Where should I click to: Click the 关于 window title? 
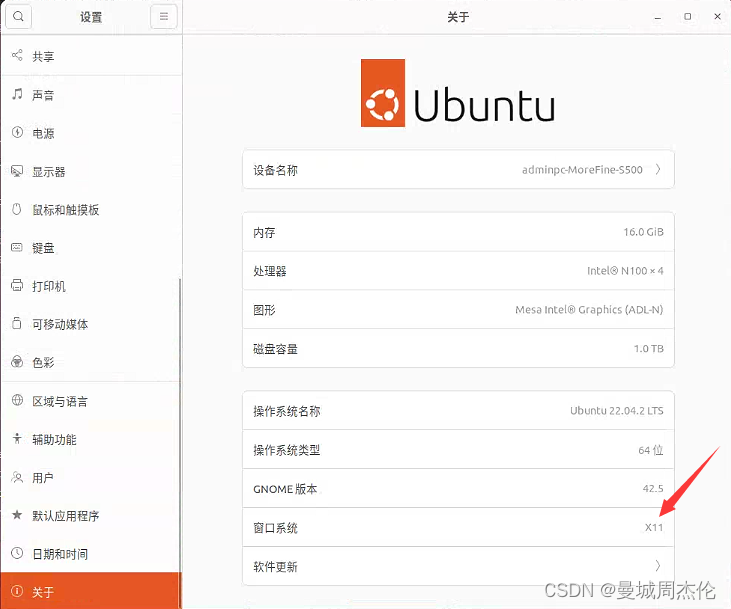click(x=458, y=17)
